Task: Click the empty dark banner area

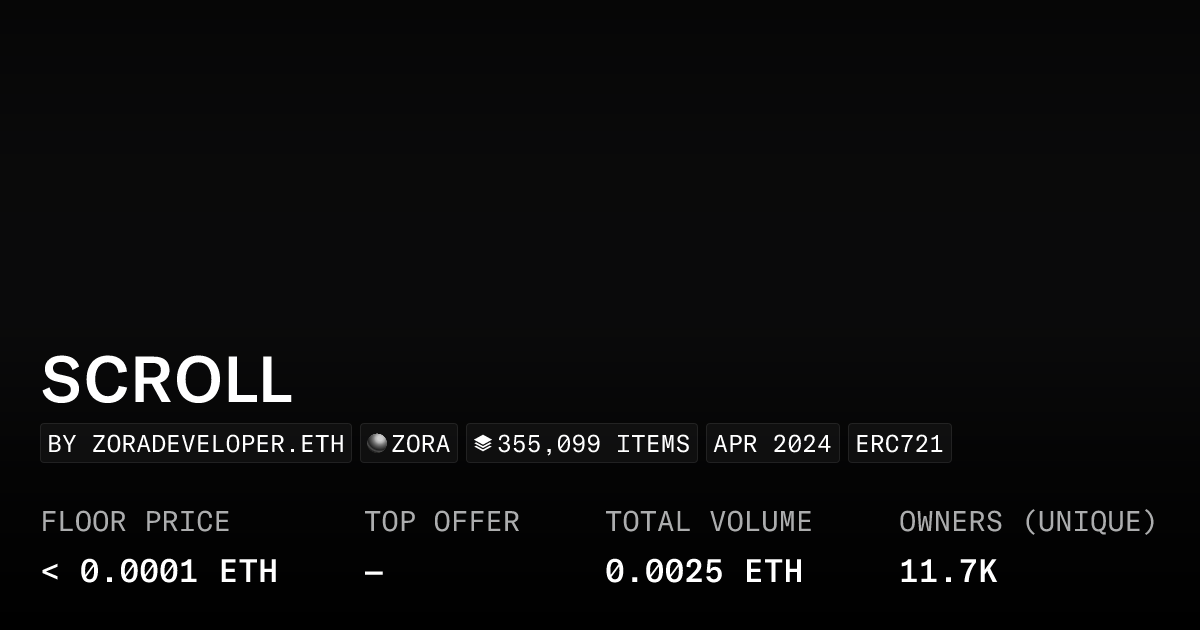Action: 600,170
